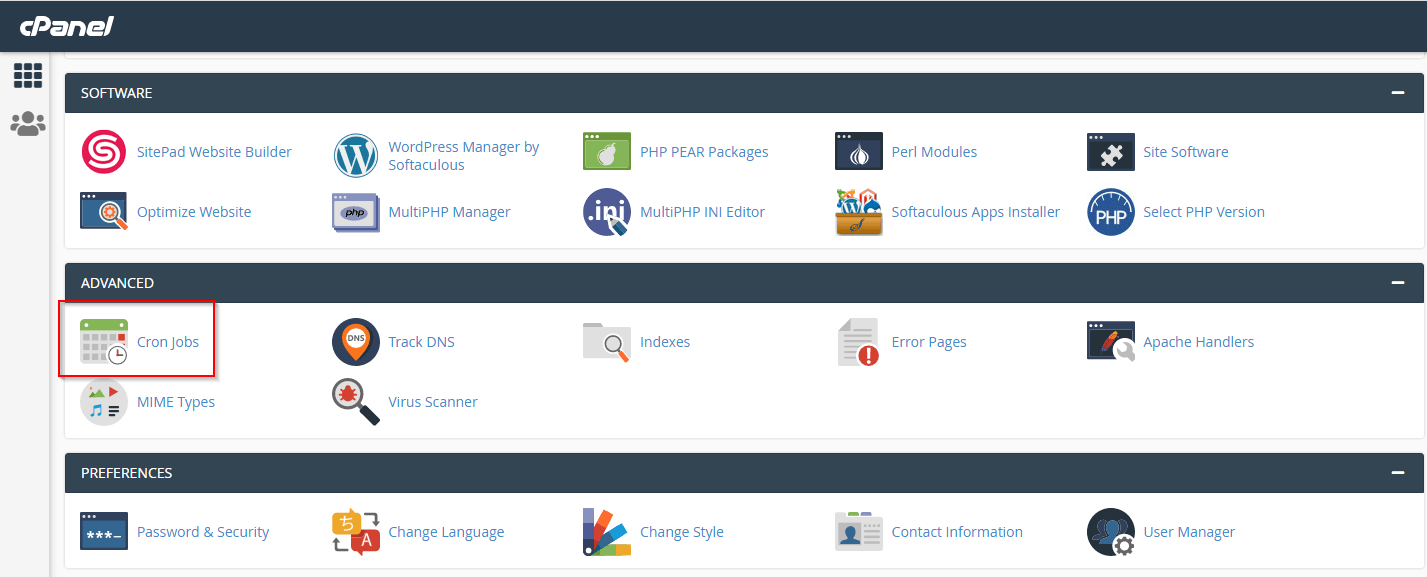
Task: Open the User Manager sidebar people icon
Action: [28, 124]
